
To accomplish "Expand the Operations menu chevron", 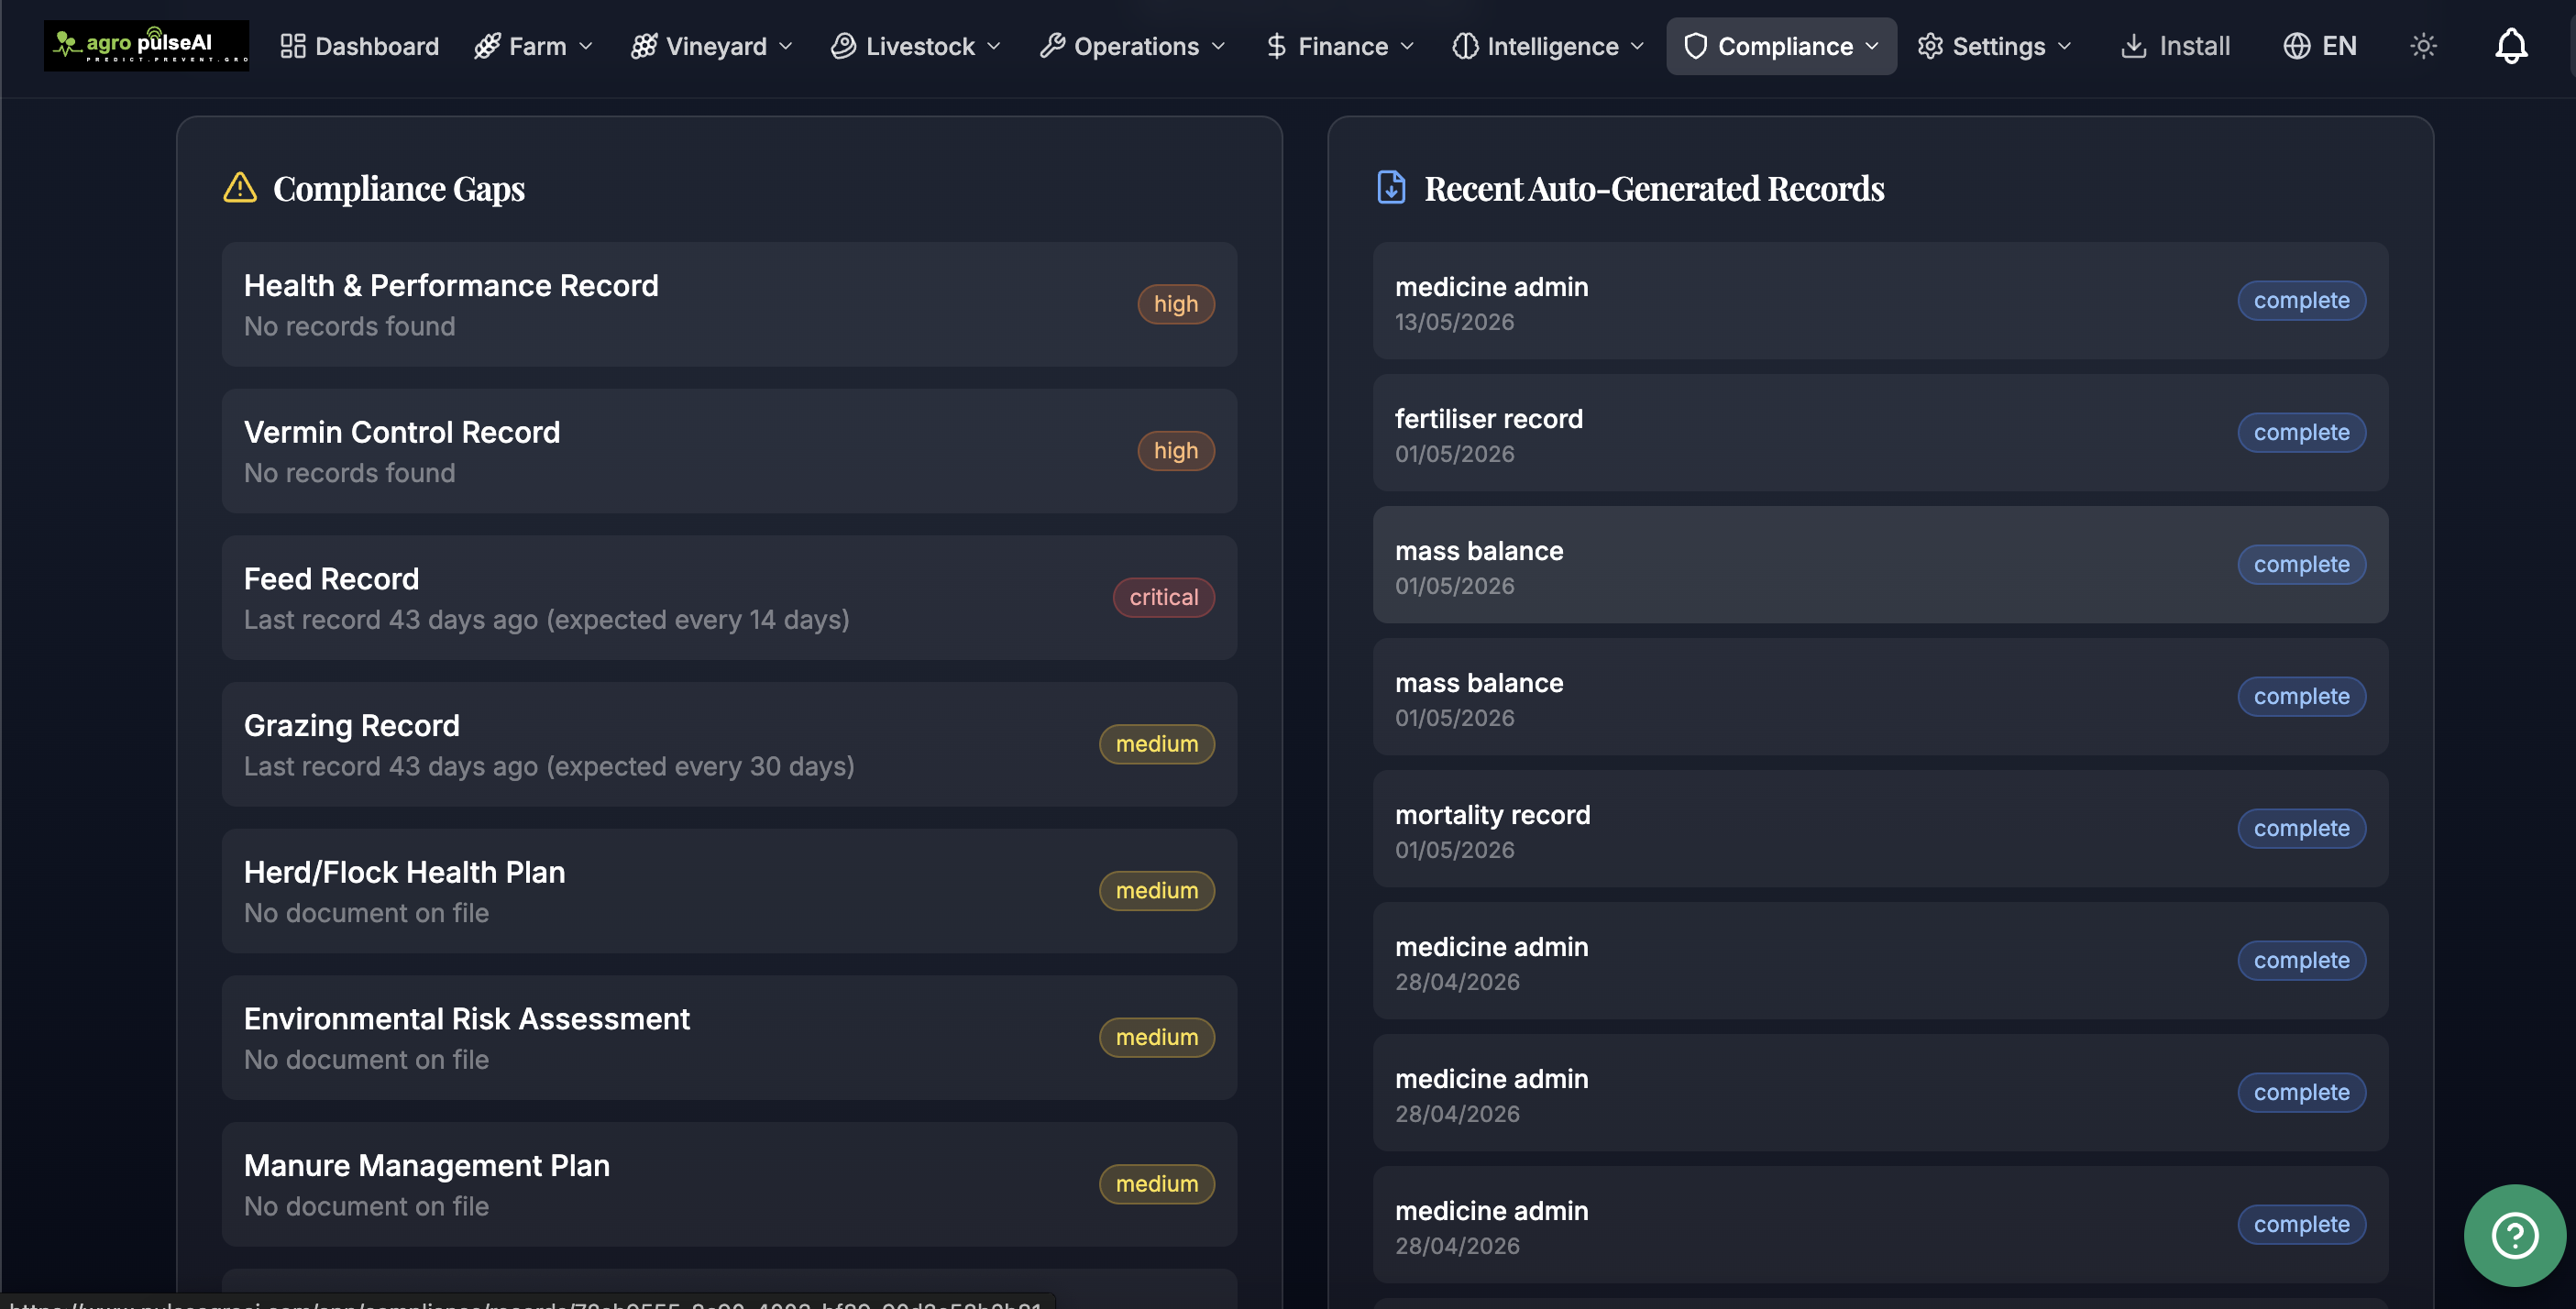I will coord(1218,46).
